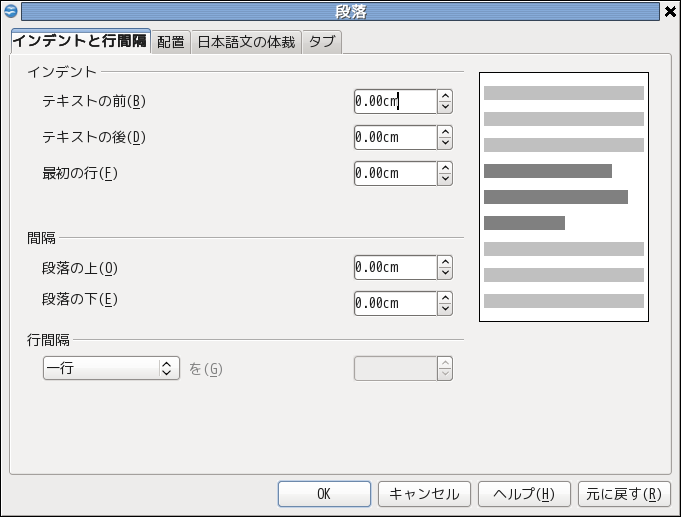
Task: Focus the 最初の行 input field
Action: tap(395, 174)
